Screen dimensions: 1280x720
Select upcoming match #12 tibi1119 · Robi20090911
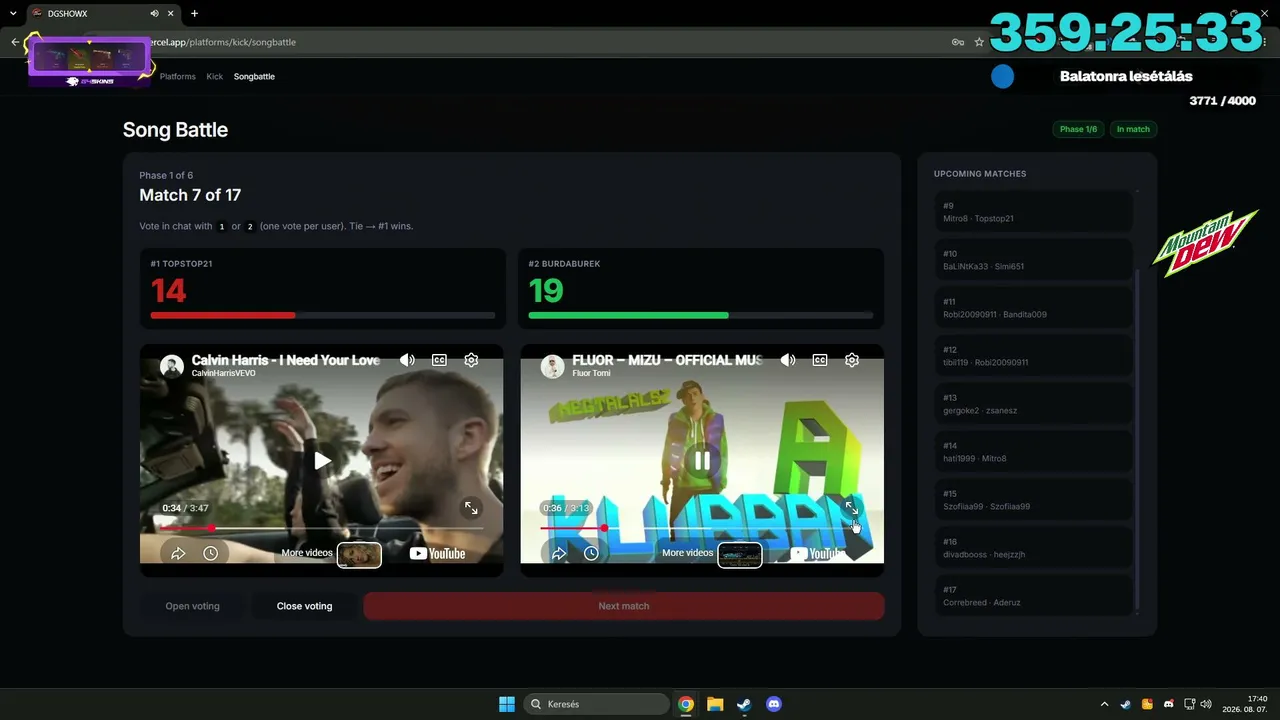pyautogui.click(x=1034, y=356)
